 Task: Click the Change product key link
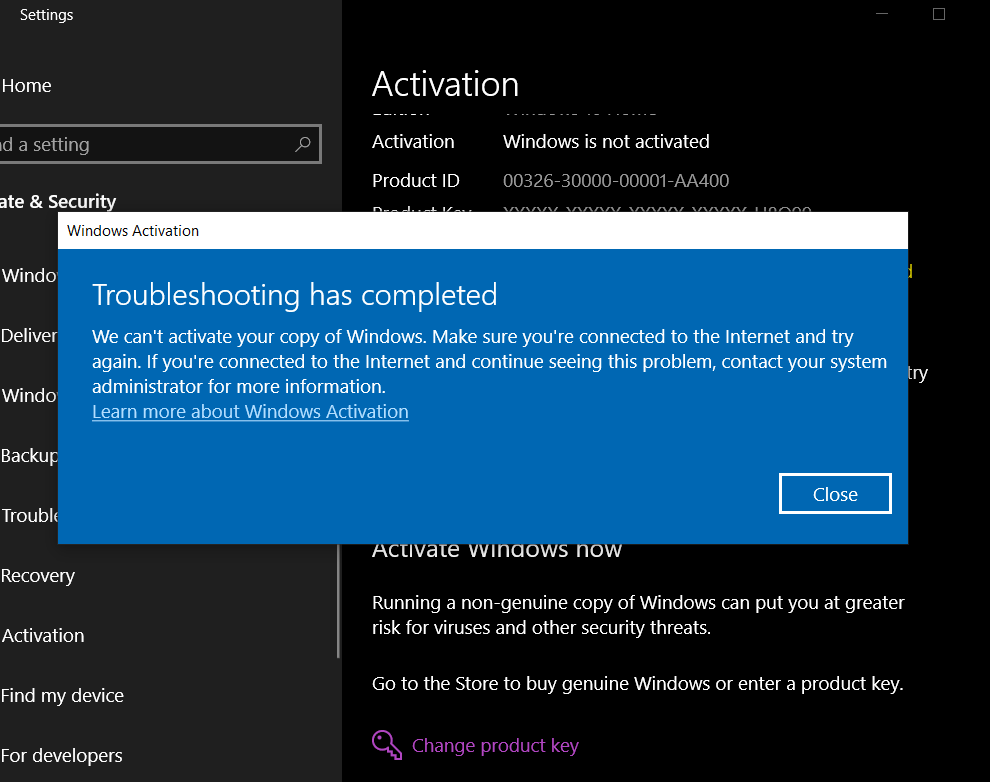(x=495, y=745)
